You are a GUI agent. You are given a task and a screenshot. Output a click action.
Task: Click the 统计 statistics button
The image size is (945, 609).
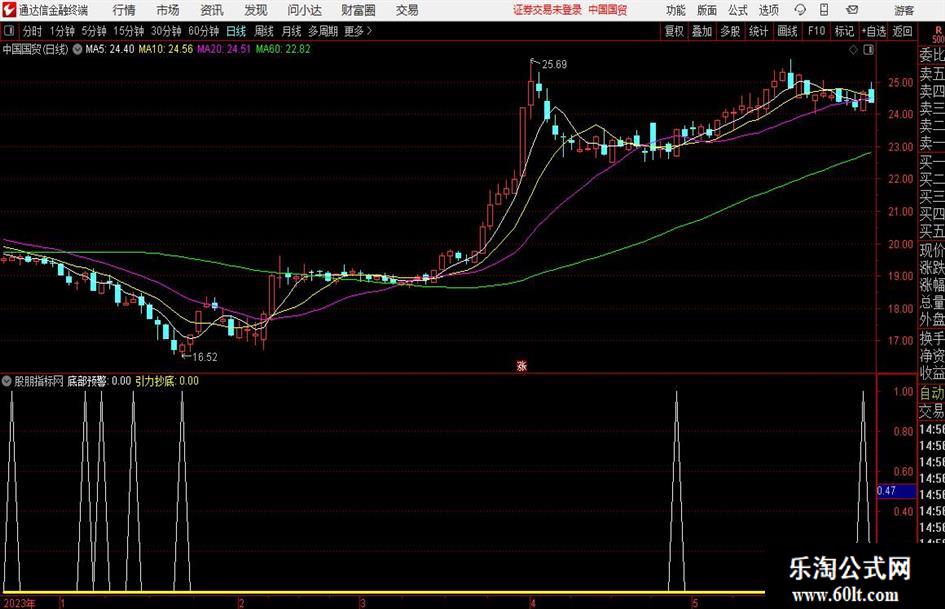758,31
